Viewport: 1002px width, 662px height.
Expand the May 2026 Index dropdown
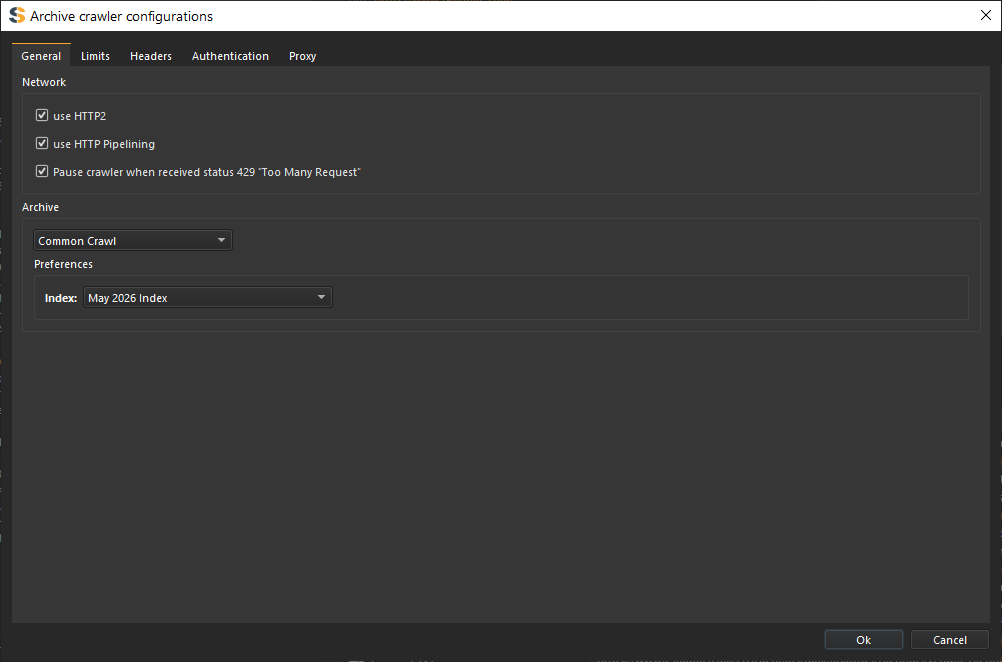coord(208,297)
